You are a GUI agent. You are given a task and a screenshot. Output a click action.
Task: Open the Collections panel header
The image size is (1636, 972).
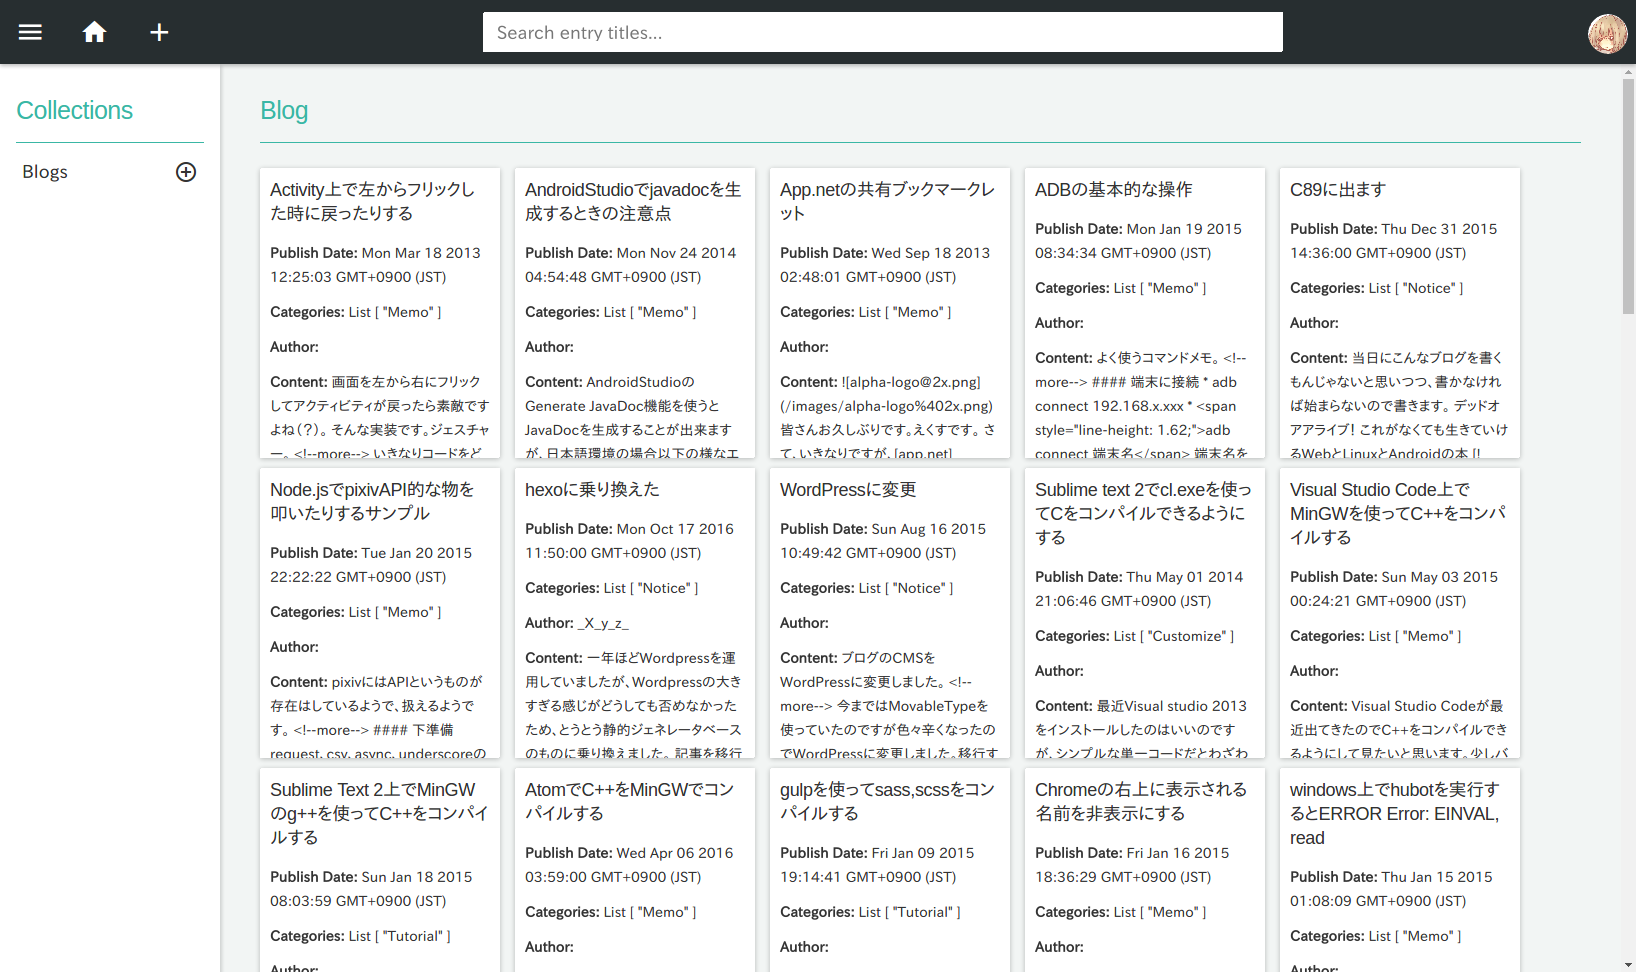coord(74,110)
